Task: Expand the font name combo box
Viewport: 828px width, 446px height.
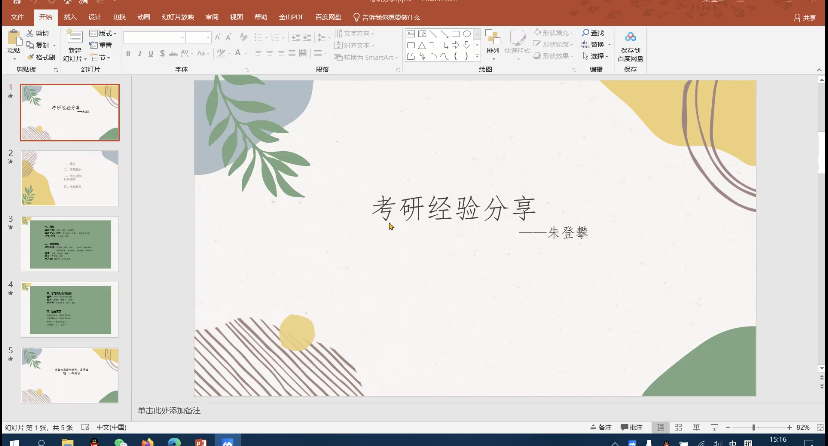Action: [182, 37]
